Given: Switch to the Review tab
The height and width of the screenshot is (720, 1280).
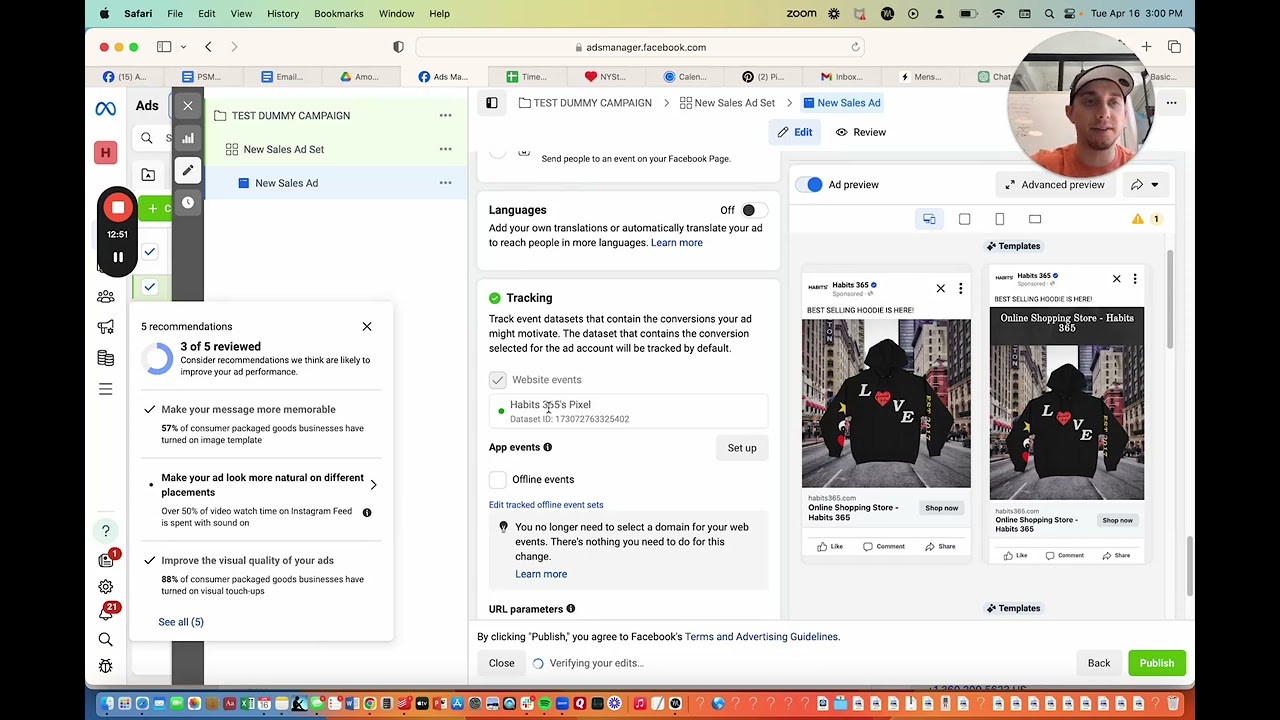Looking at the screenshot, I should tap(861, 132).
